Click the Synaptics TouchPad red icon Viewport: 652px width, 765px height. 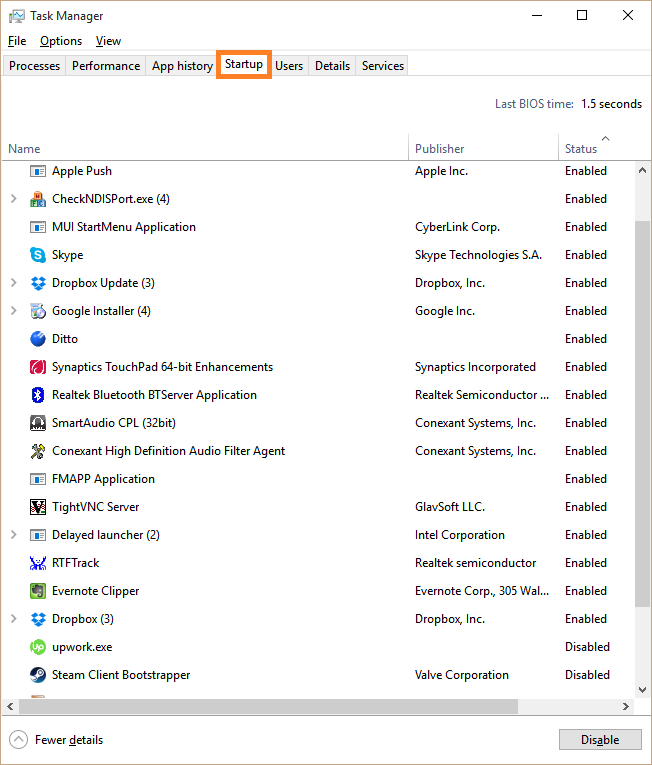click(x=38, y=367)
